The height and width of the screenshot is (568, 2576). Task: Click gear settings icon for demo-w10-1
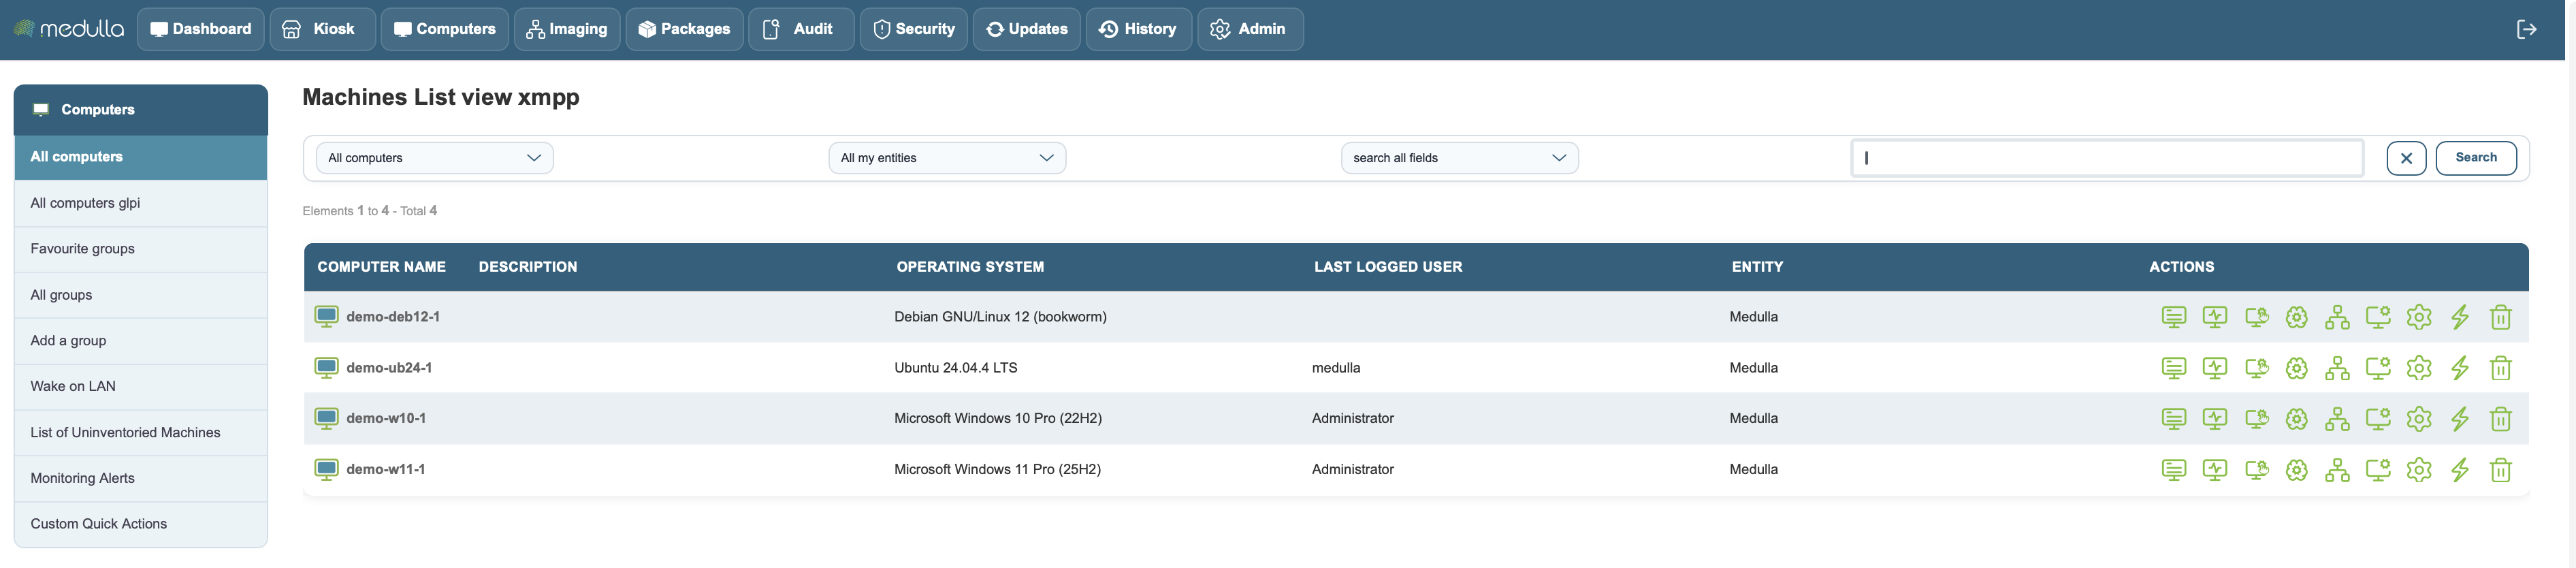click(2418, 419)
